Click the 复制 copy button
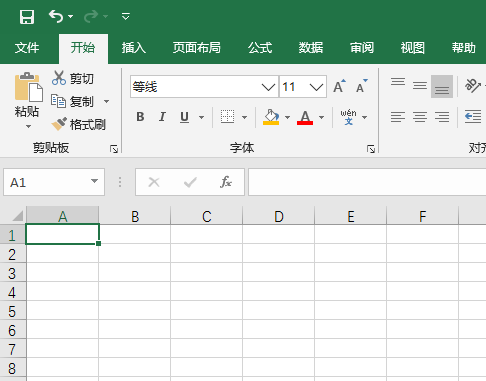This screenshot has height=381, width=486. [x=73, y=101]
